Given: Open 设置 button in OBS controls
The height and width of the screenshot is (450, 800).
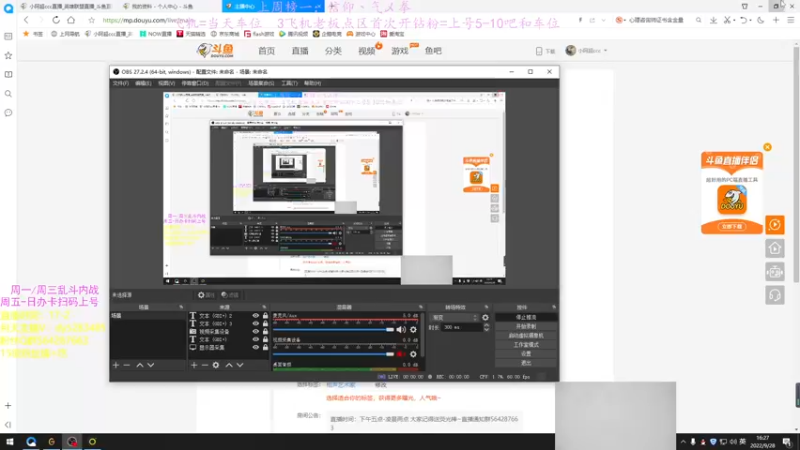Looking at the screenshot, I should tap(526, 354).
